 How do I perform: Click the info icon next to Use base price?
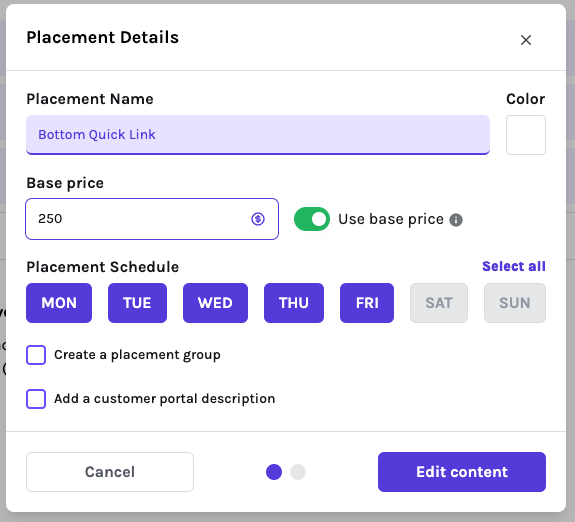click(x=456, y=220)
